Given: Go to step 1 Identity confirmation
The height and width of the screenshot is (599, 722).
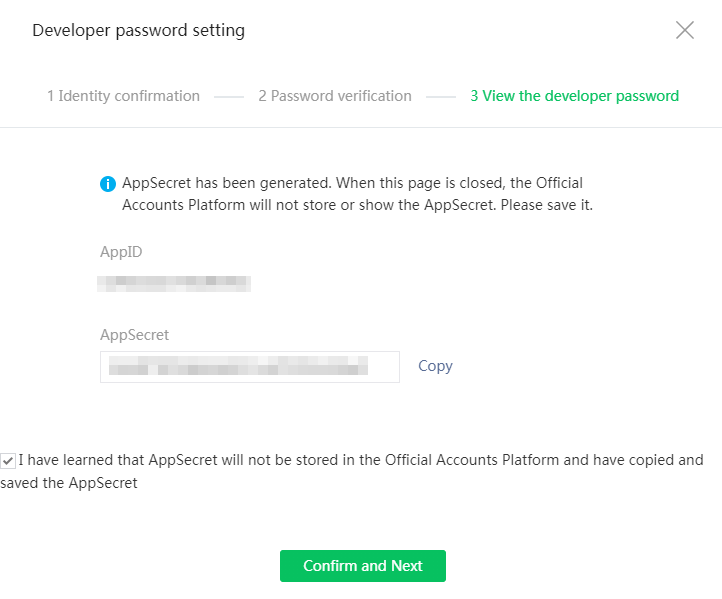Looking at the screenshot, I should point(123,96).
